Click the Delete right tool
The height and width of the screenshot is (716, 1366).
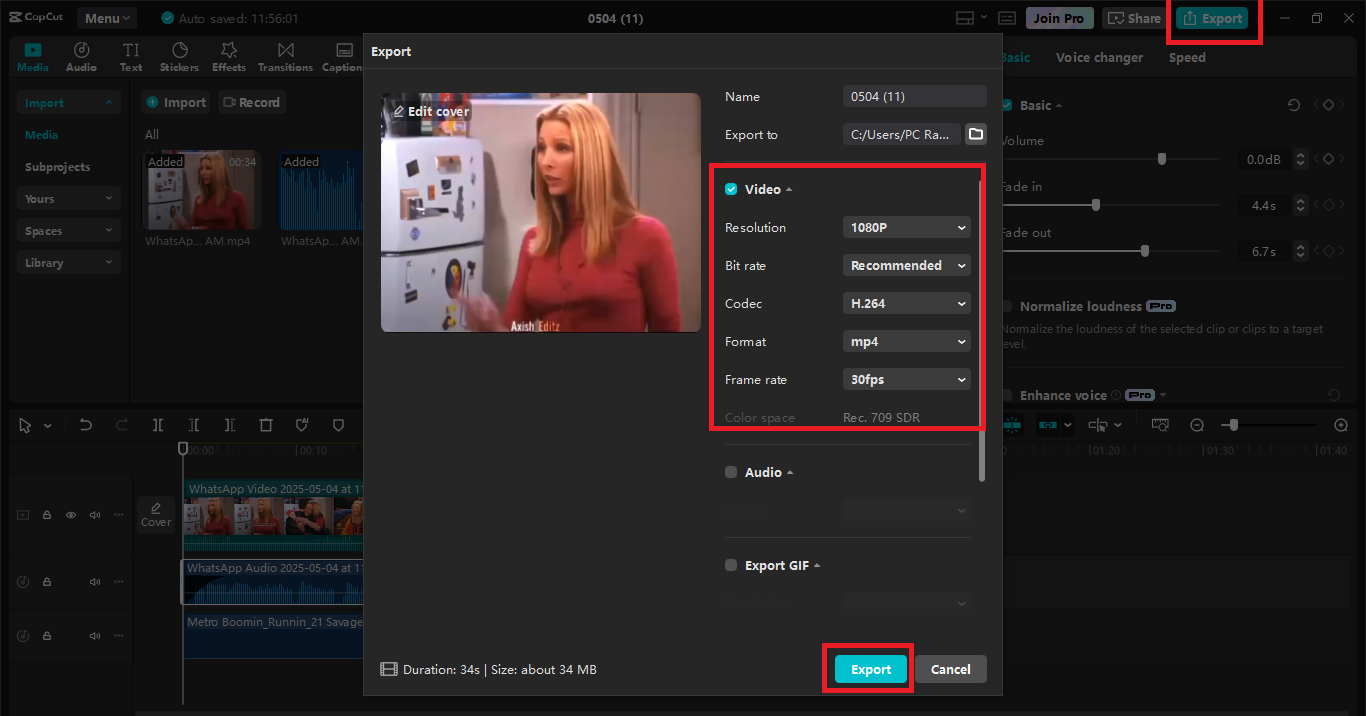tap(230, 425)
